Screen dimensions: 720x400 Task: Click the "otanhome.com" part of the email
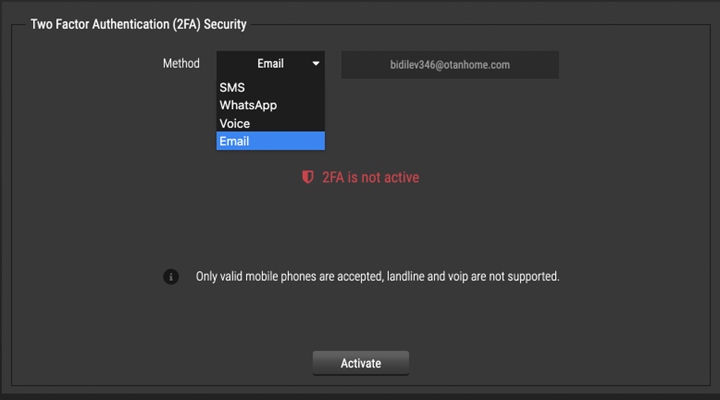(x=476, y=64)
